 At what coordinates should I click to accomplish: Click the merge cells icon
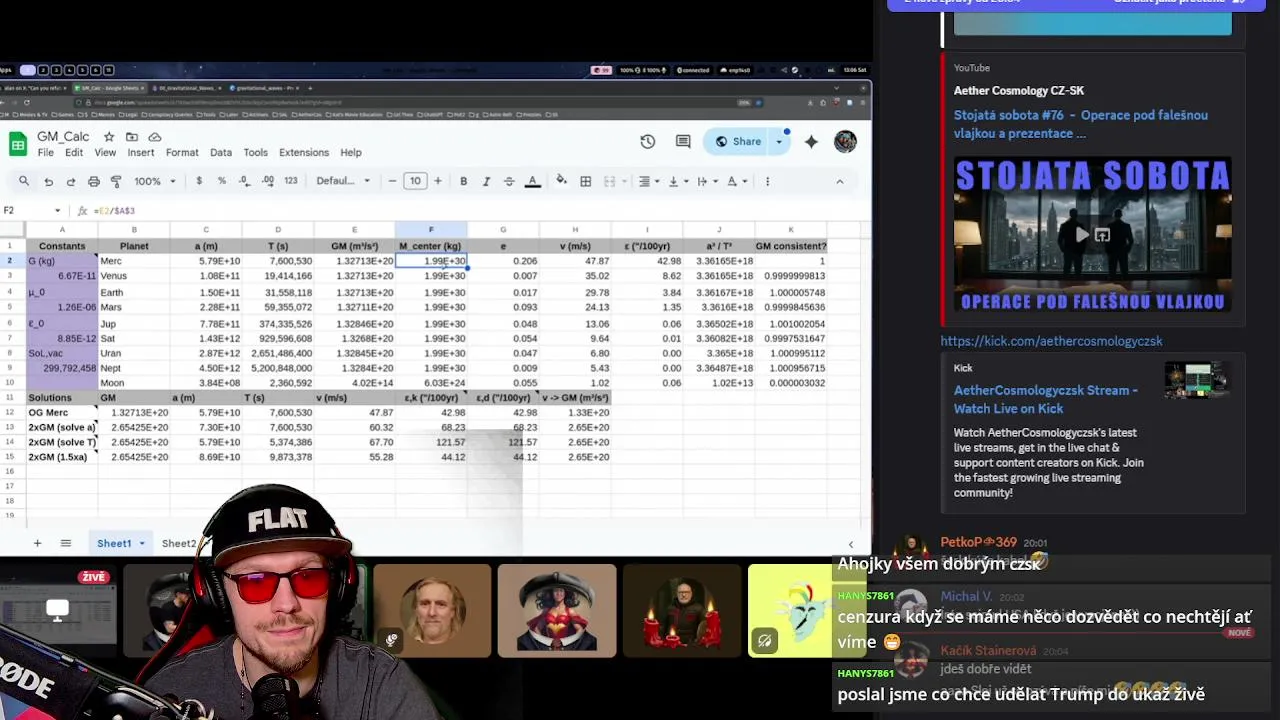pyautogui.click(x=609, y=181)
